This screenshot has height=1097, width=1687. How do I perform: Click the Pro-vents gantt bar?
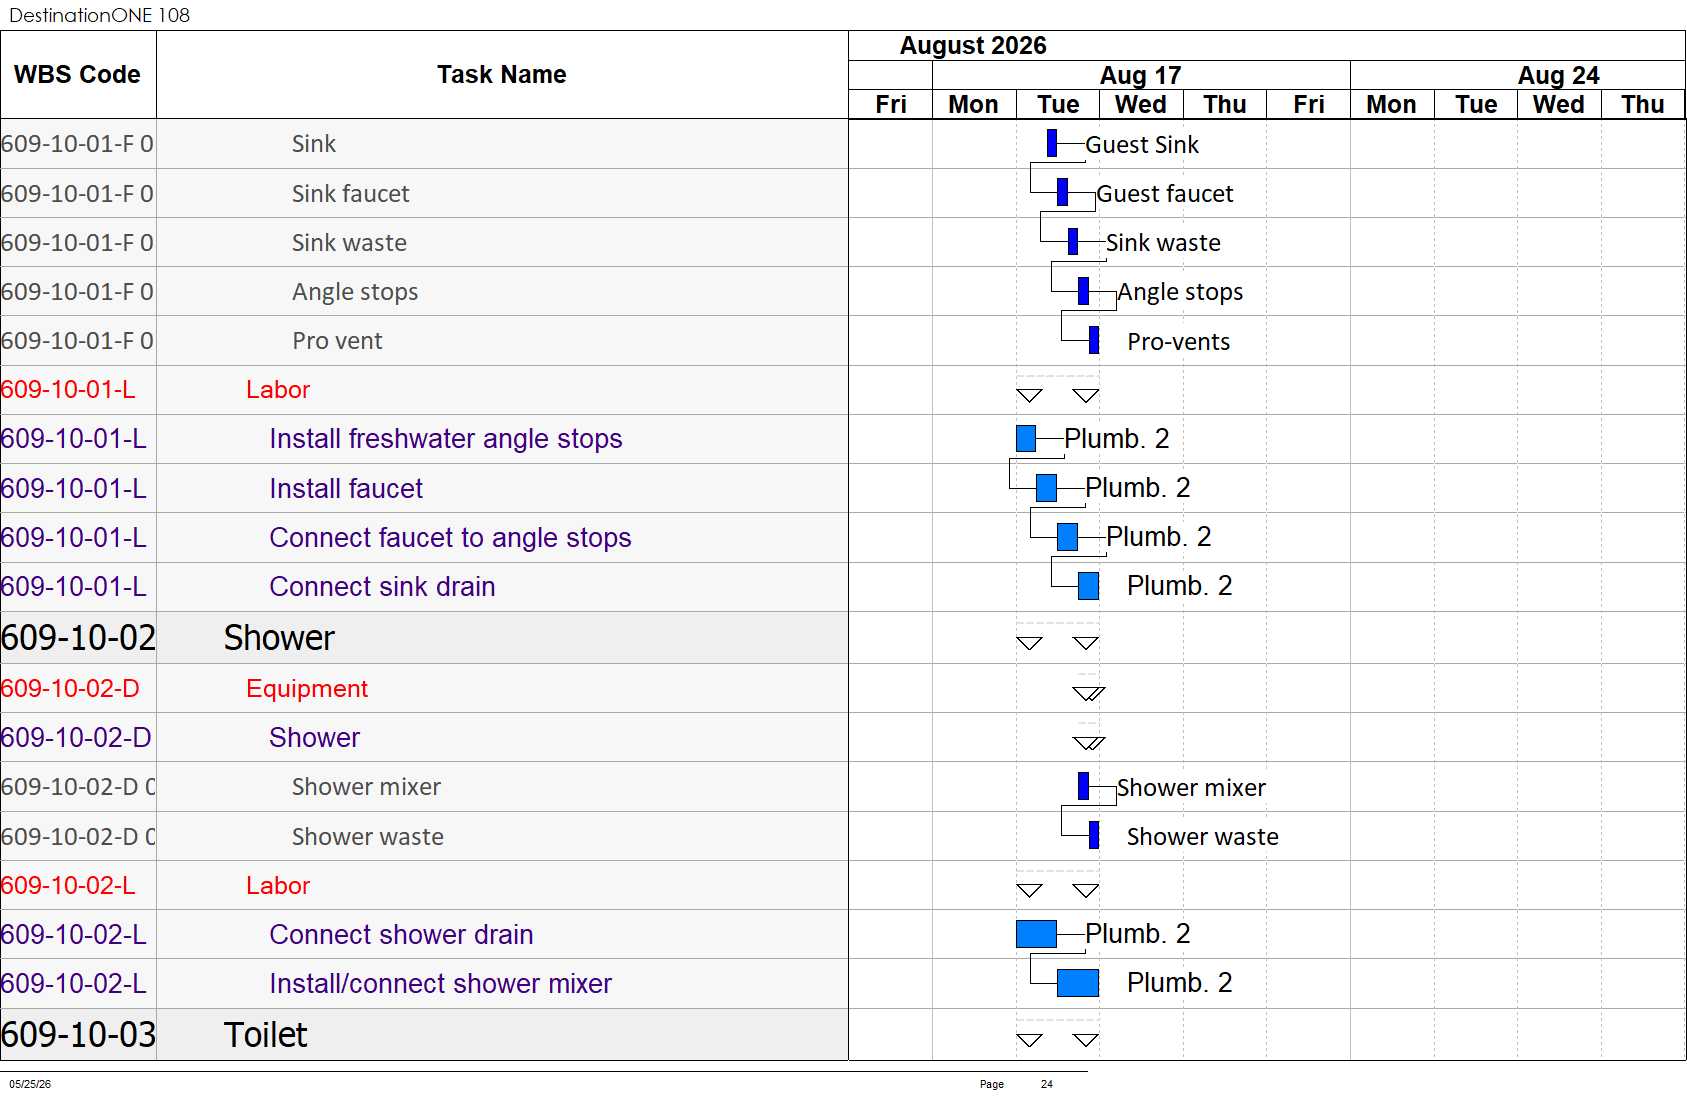tap(1094, 340)
